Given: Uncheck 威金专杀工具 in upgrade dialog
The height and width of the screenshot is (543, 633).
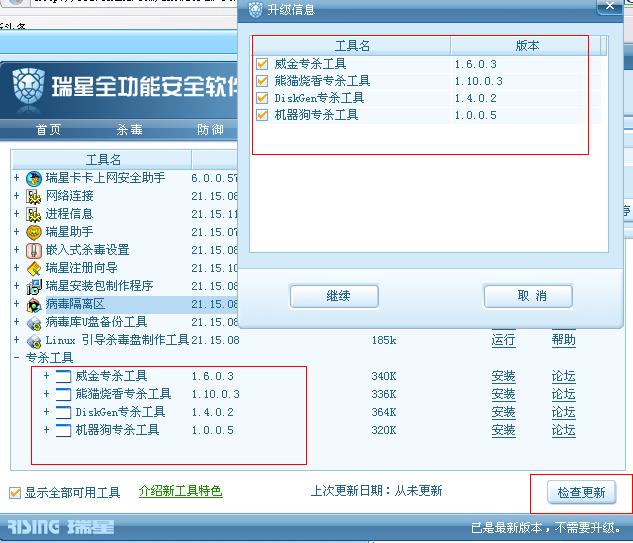Looking at the screenshot, I should click(262, 64).
